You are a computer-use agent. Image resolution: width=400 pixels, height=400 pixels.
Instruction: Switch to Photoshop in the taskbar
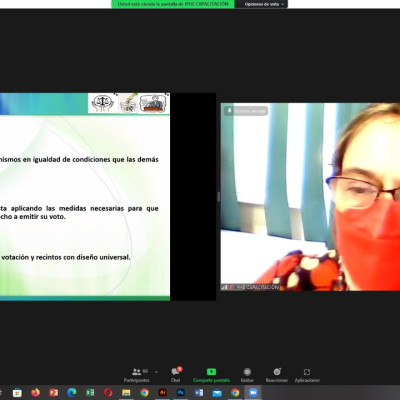tap(181, 393)
